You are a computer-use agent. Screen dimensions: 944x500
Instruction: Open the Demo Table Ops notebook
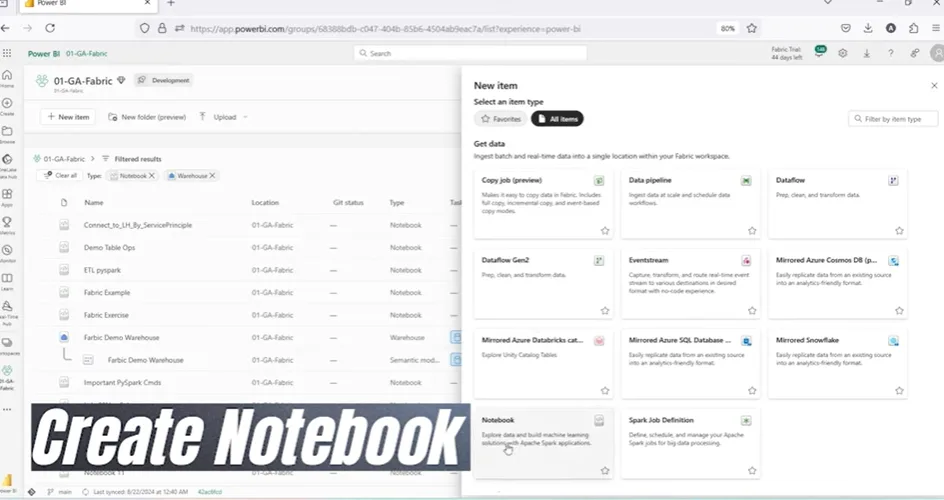point(110,247)
